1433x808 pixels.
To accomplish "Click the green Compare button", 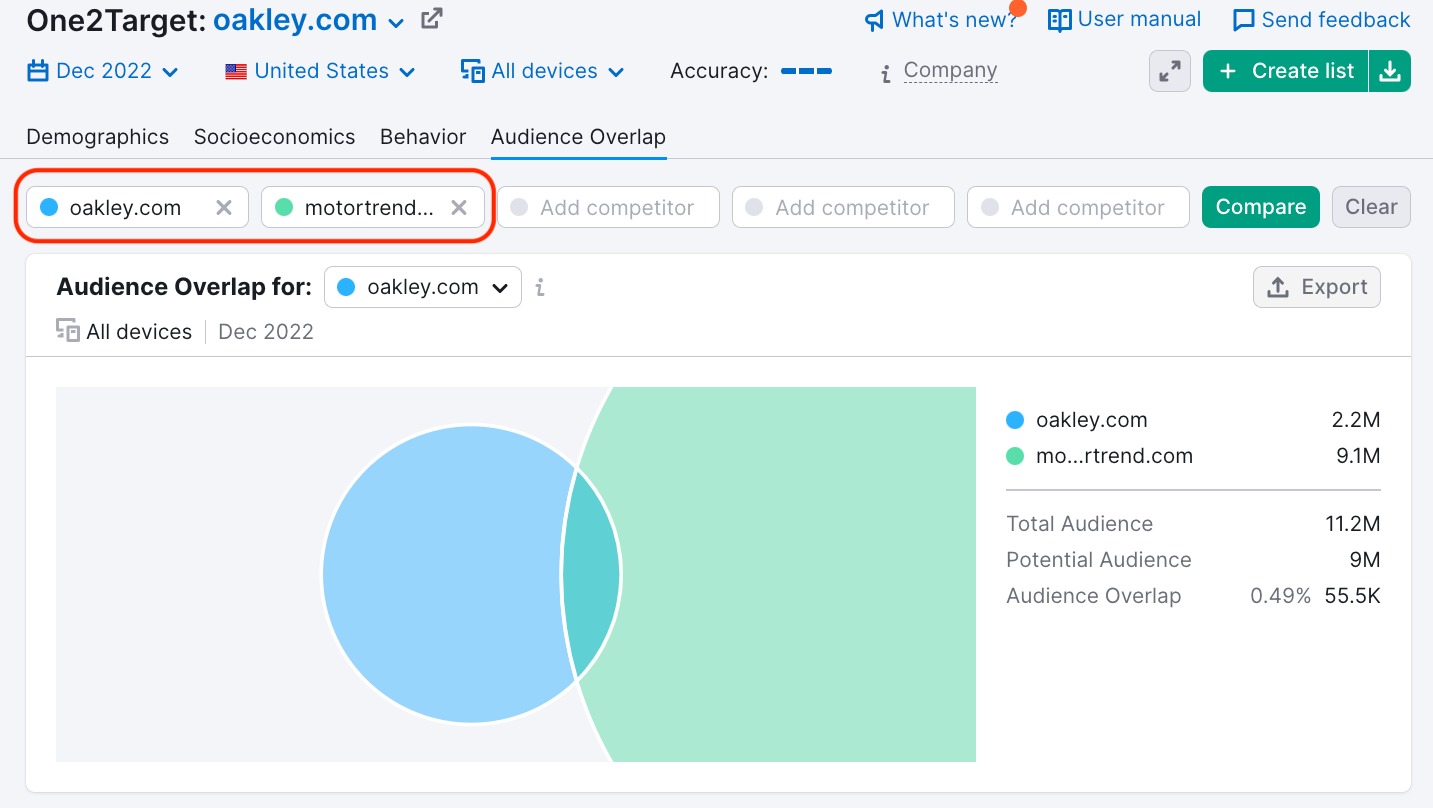I will click(x=1261, y=207).
